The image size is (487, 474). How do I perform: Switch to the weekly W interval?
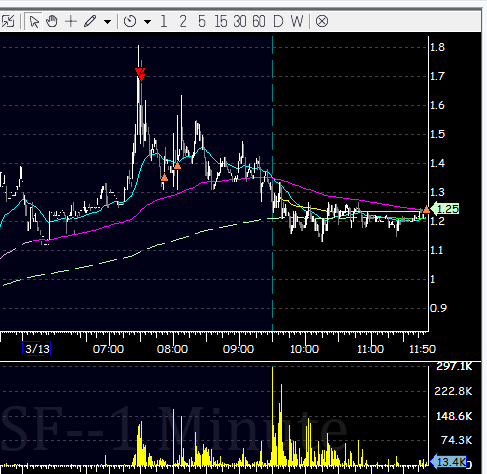[x=297, y=22]
